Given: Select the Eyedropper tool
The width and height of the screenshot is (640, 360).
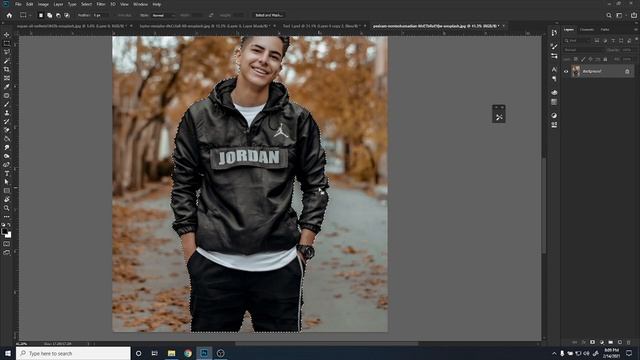Looking at the screenshot, I should coord(7,87).
